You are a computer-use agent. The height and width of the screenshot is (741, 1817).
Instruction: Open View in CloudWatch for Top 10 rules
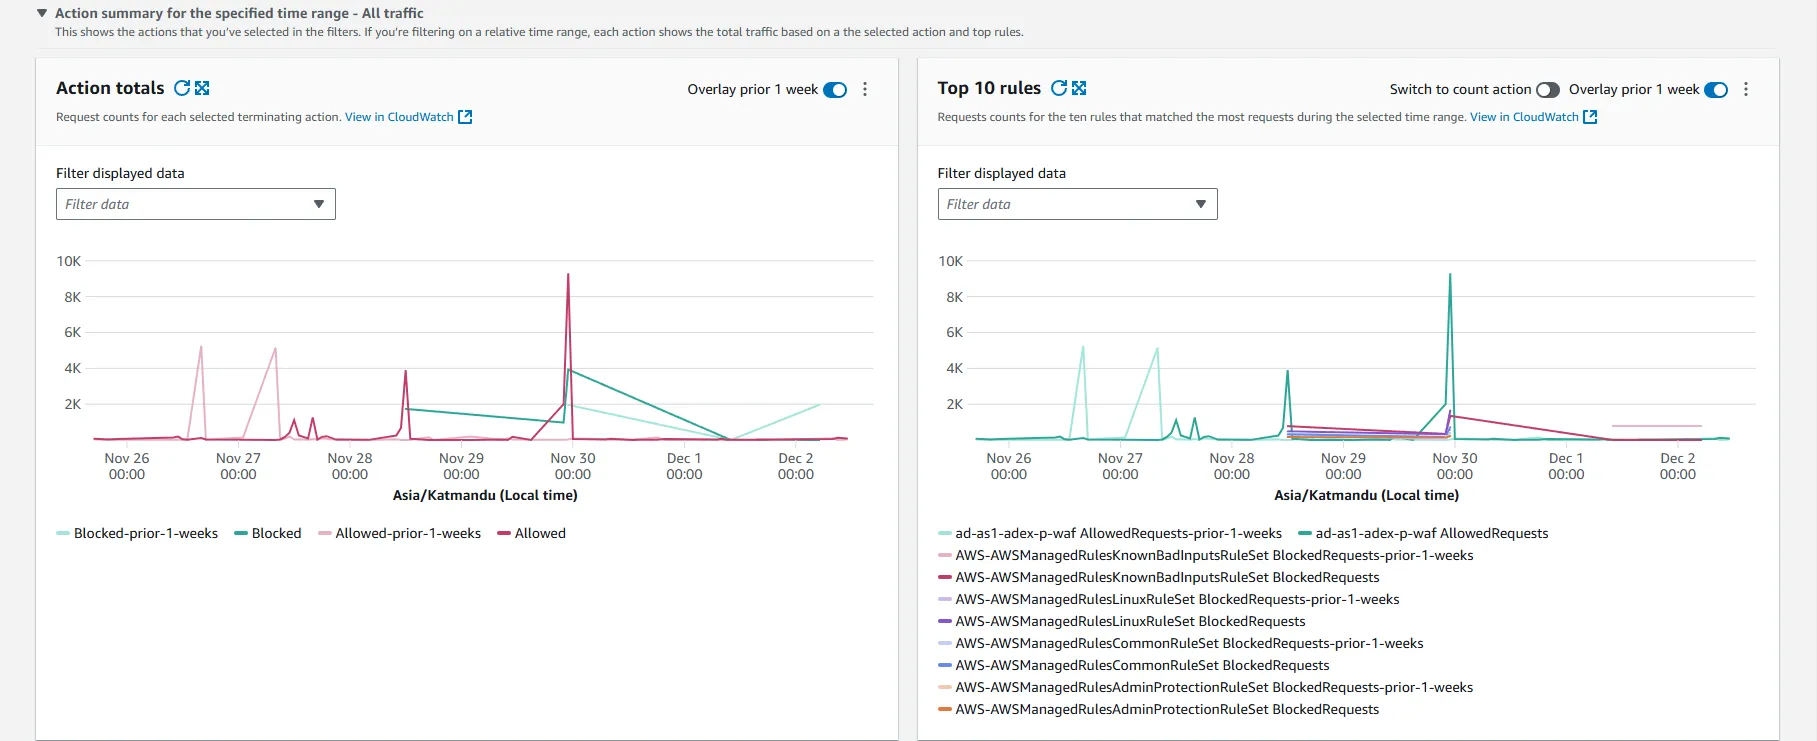coord(1524,117)
